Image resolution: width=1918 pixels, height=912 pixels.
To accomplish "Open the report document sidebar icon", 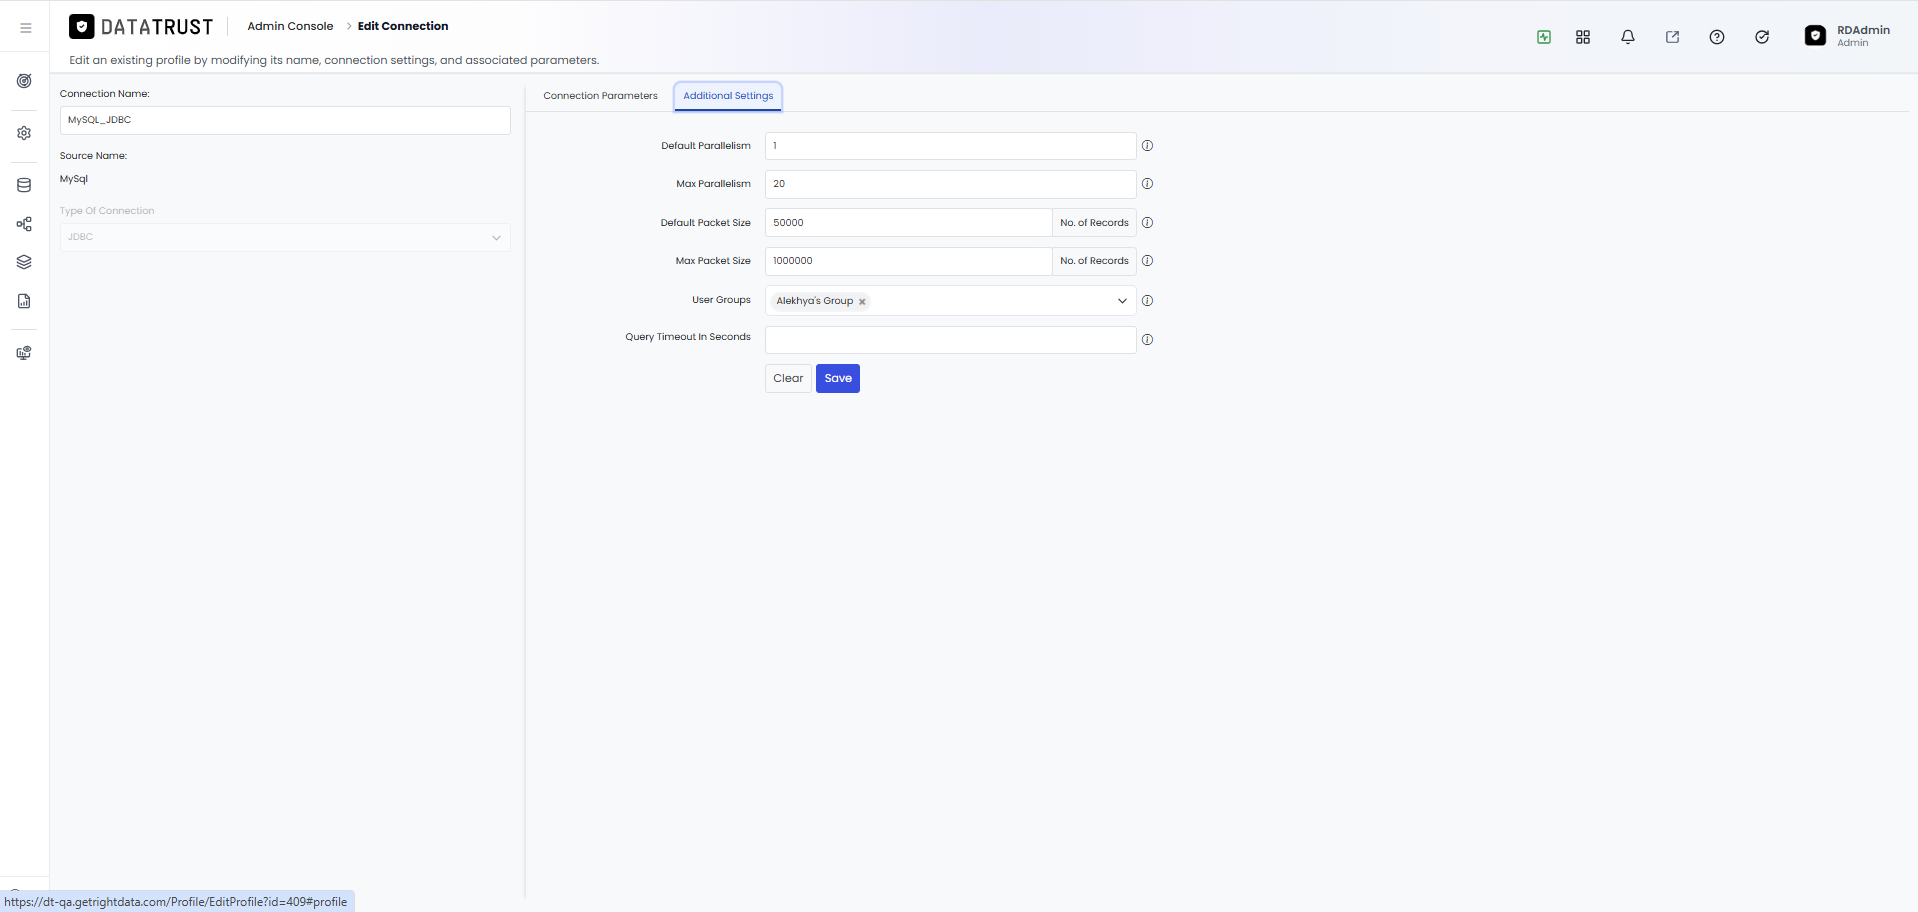I will pos(24,301).
